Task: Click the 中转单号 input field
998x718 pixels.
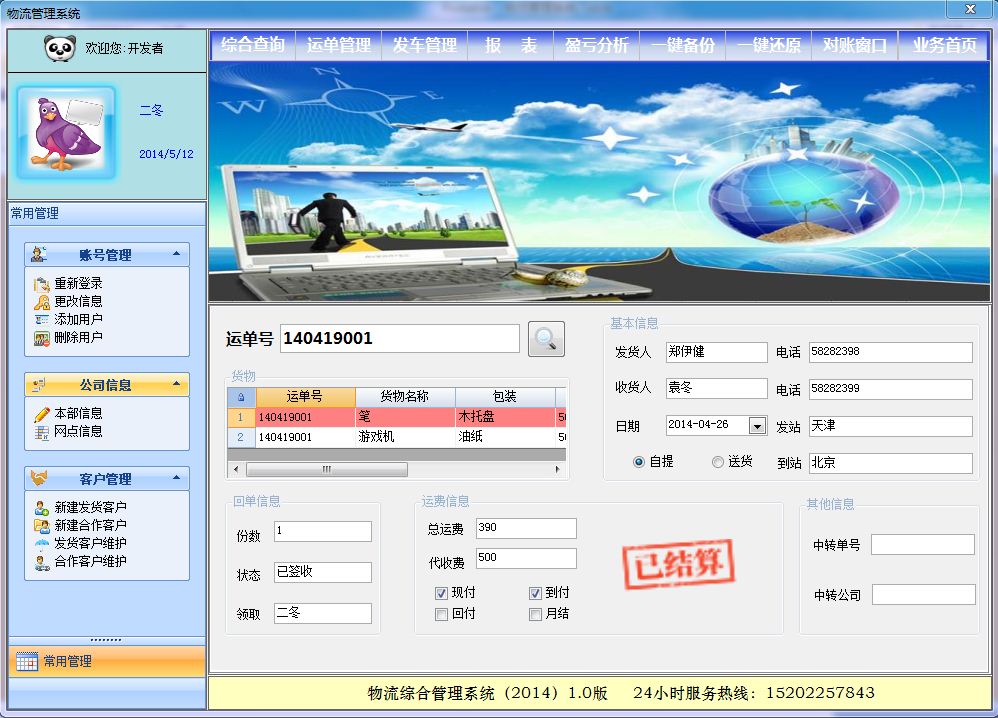Action: click(922, 545)
